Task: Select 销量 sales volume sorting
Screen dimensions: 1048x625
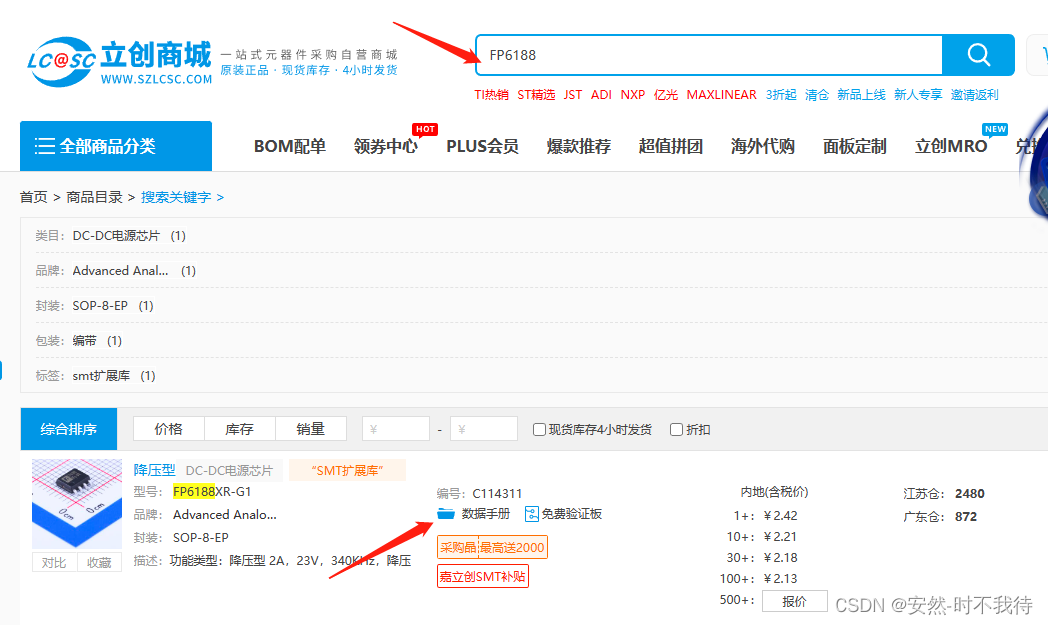Action: [x=311, y=428]
